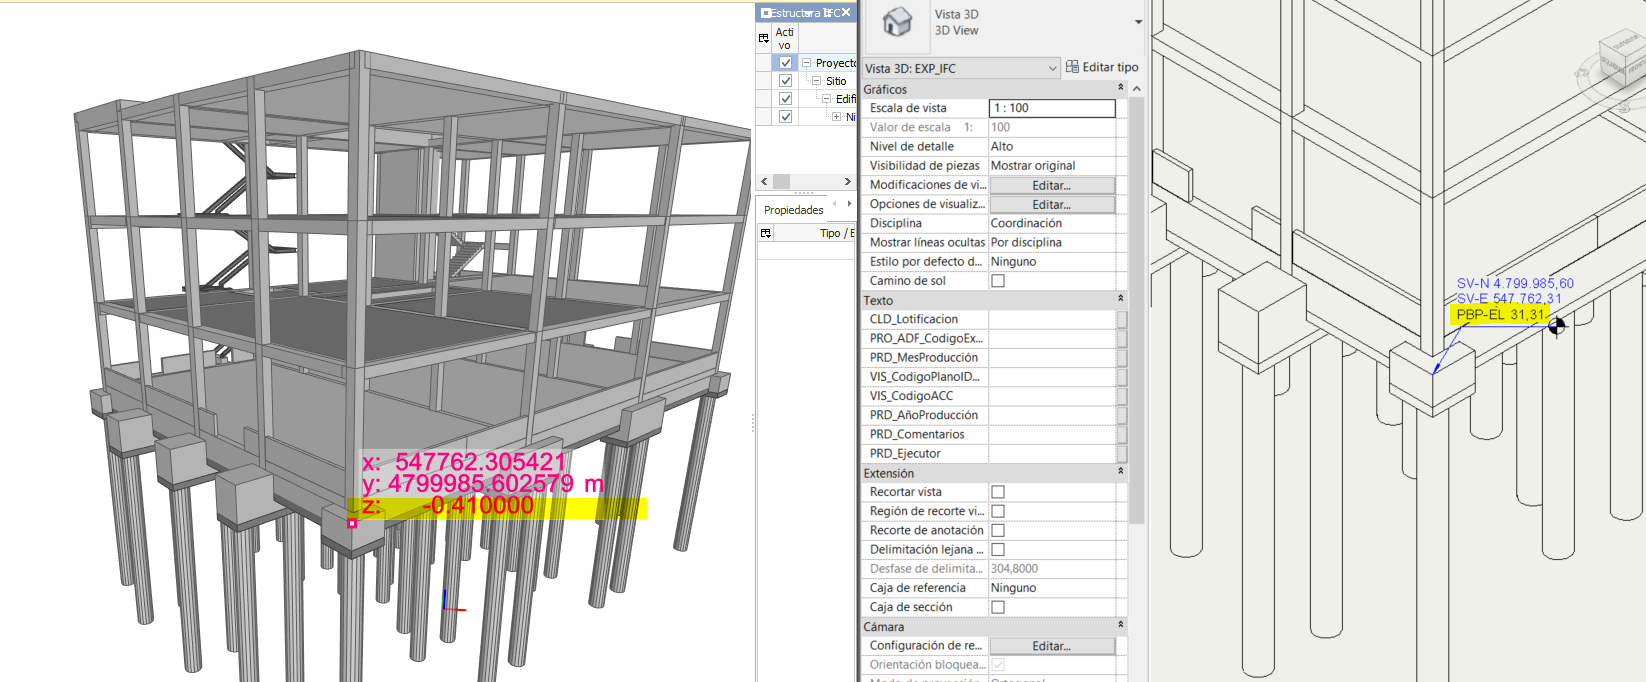Click the Estilo por defecto value Ninguno
1646x682 pixels.
[1052, 261]
